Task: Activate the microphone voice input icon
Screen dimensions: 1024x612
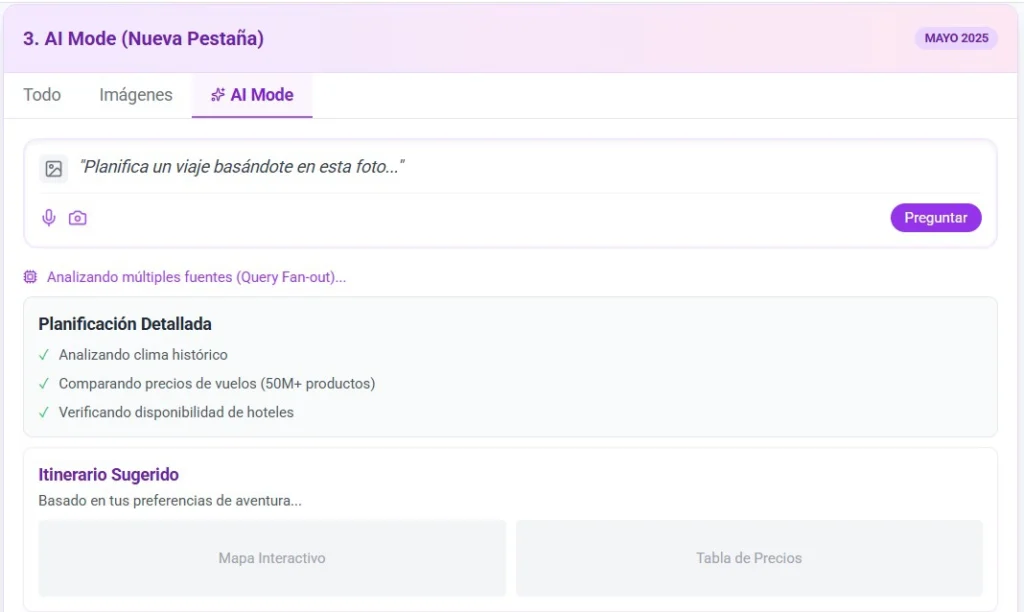Action: [x=48, y=218]
